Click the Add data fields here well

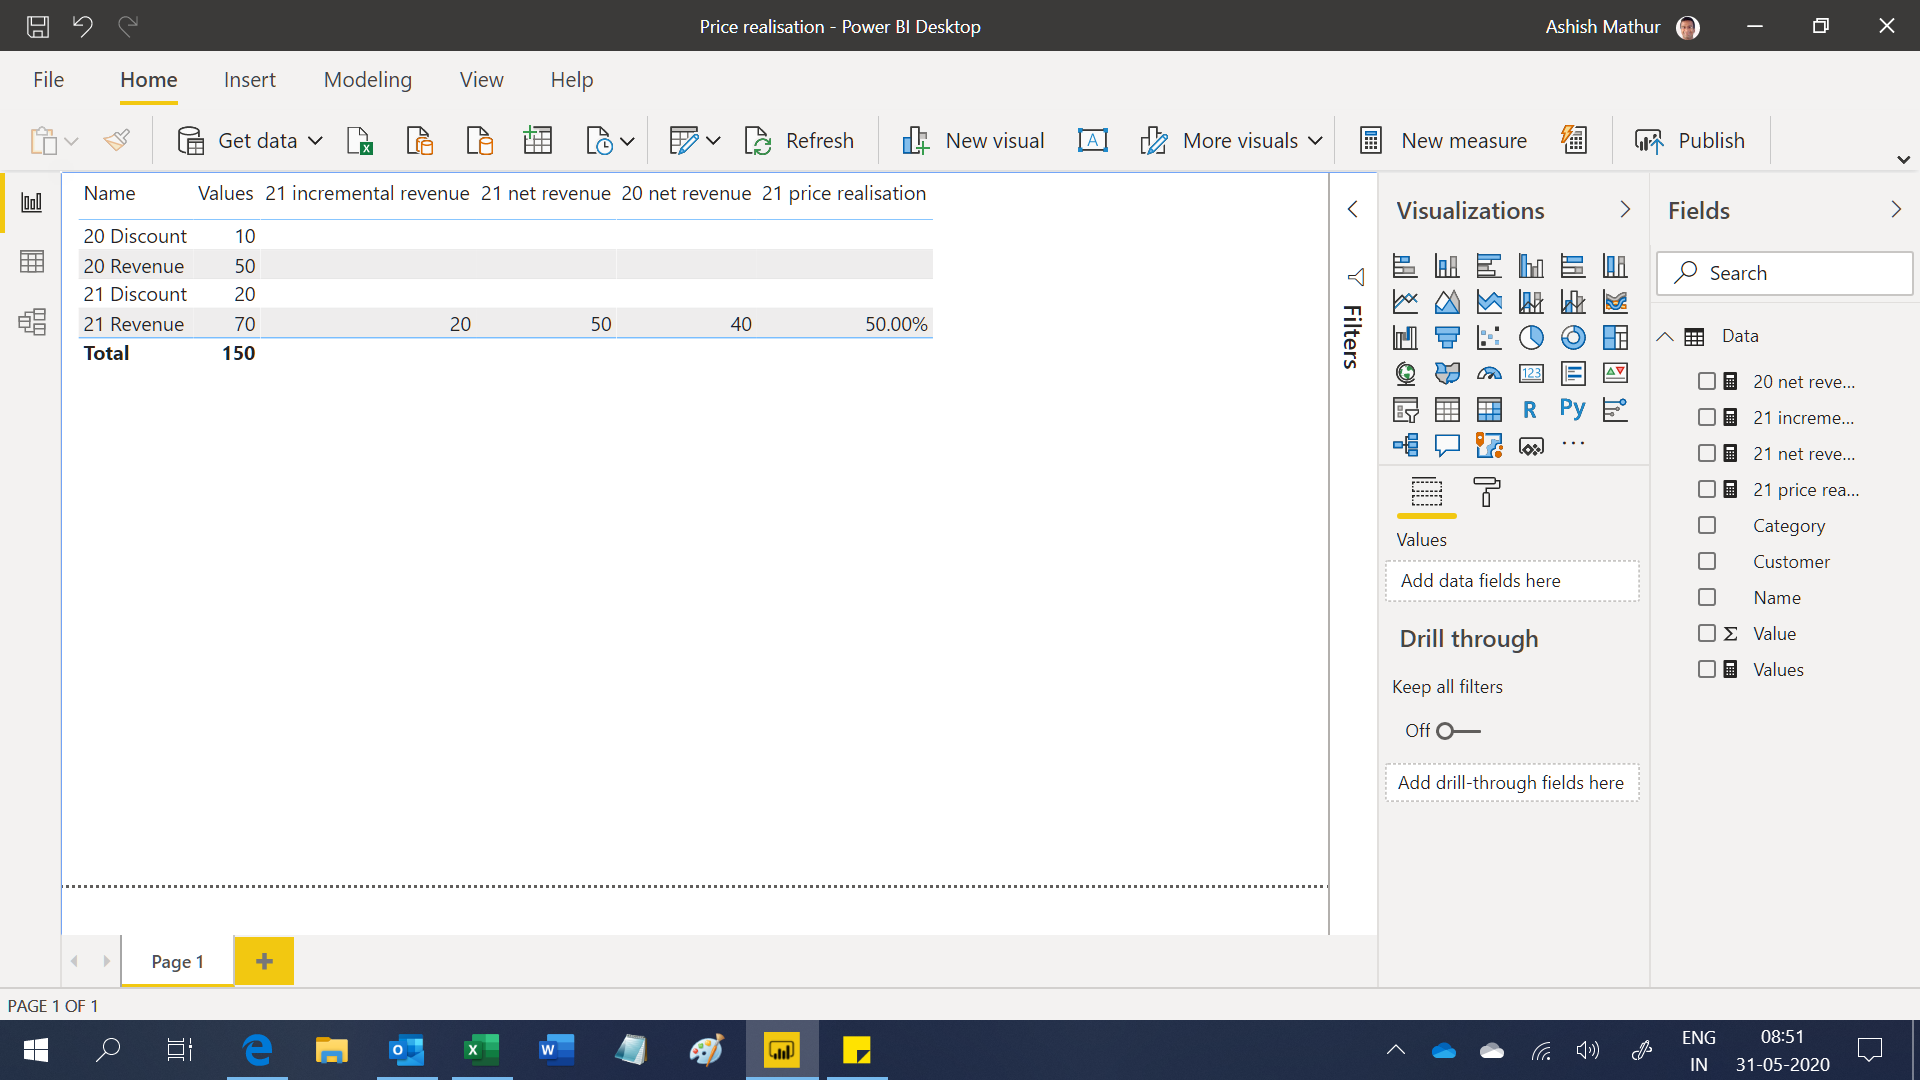pos(1512,581)
